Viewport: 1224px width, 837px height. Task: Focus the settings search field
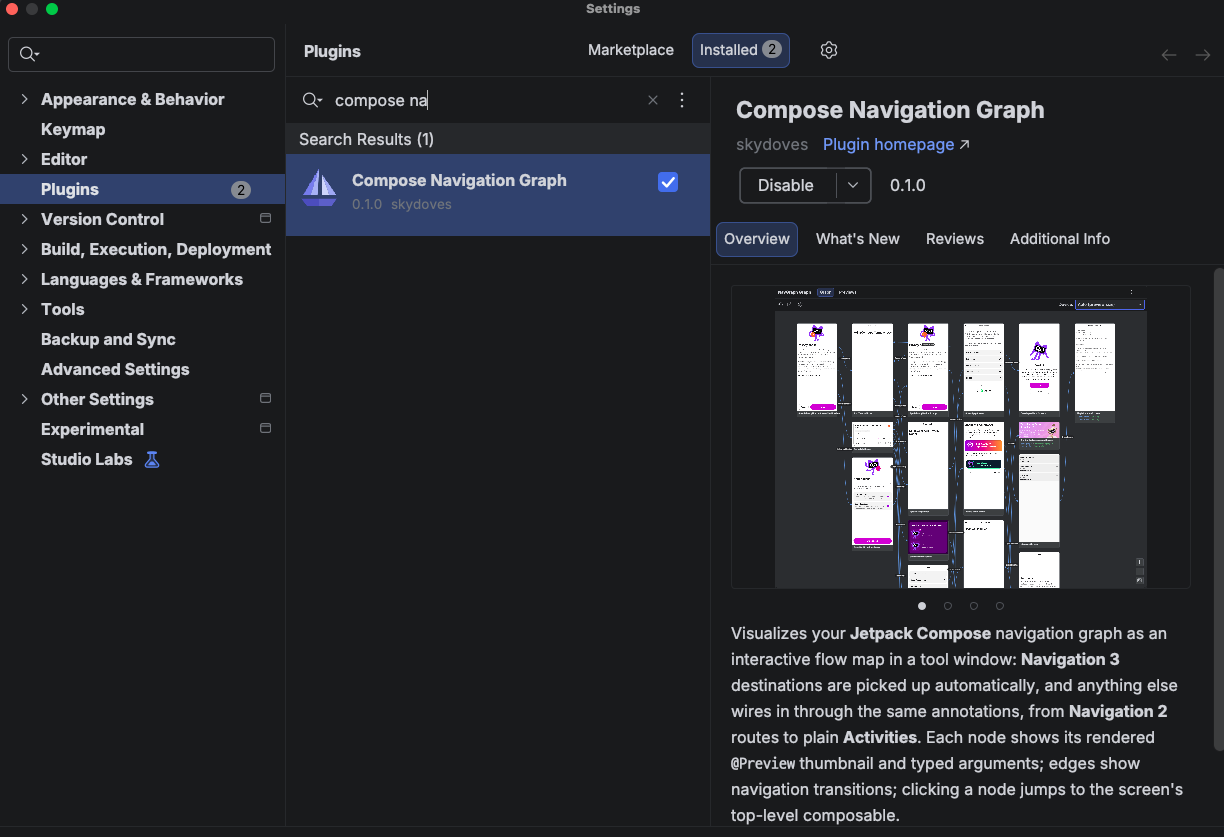(x=141, y=54)
